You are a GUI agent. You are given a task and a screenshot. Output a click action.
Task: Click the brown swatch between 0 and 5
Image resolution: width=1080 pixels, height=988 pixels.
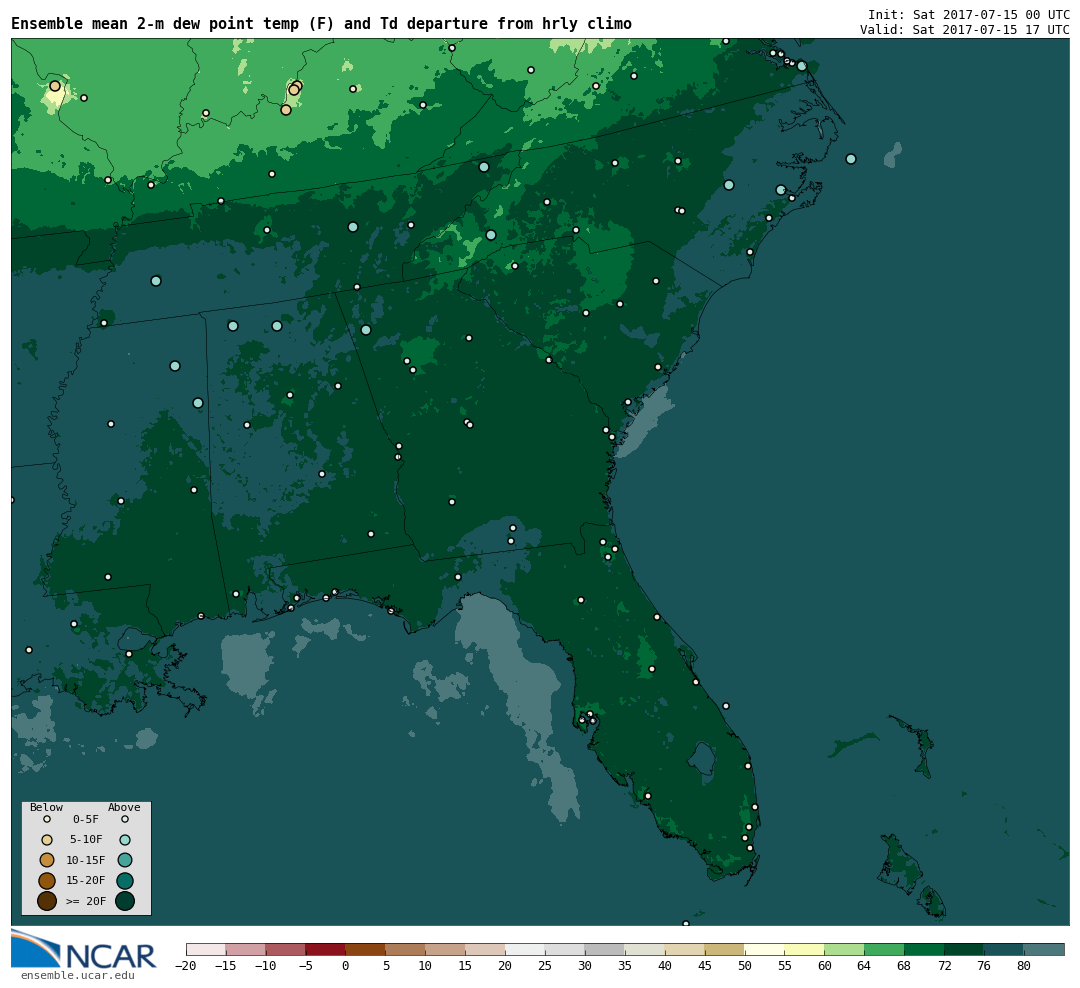pos(366,949)
